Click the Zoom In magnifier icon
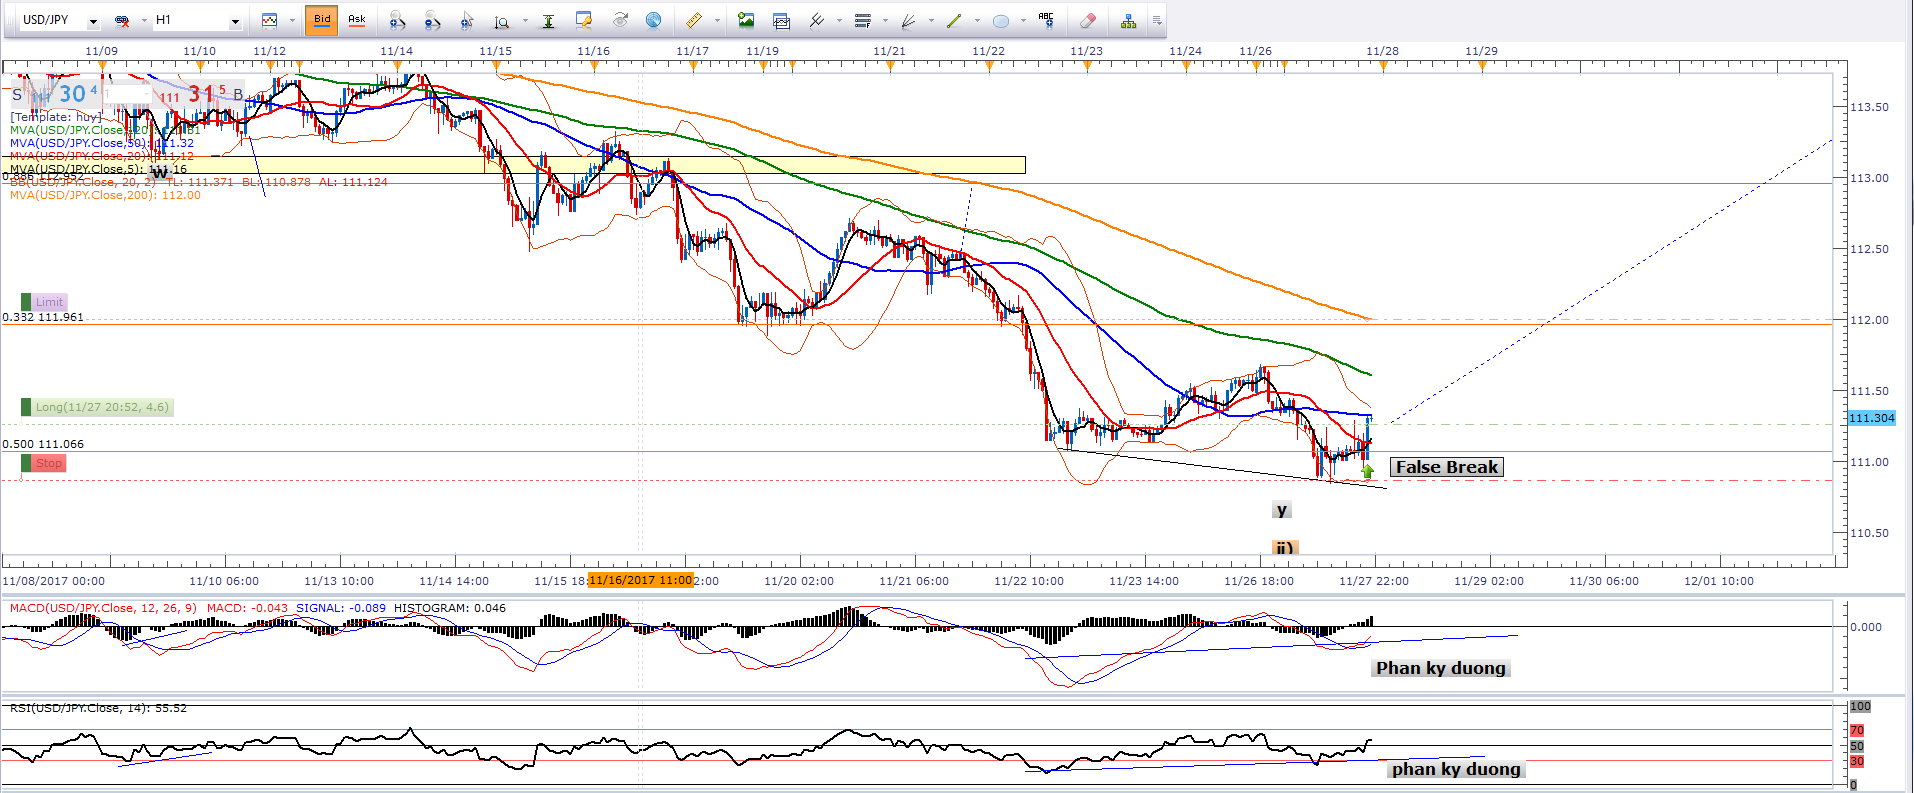Screen dimensions: 1914x793 (x=397, y=20)
